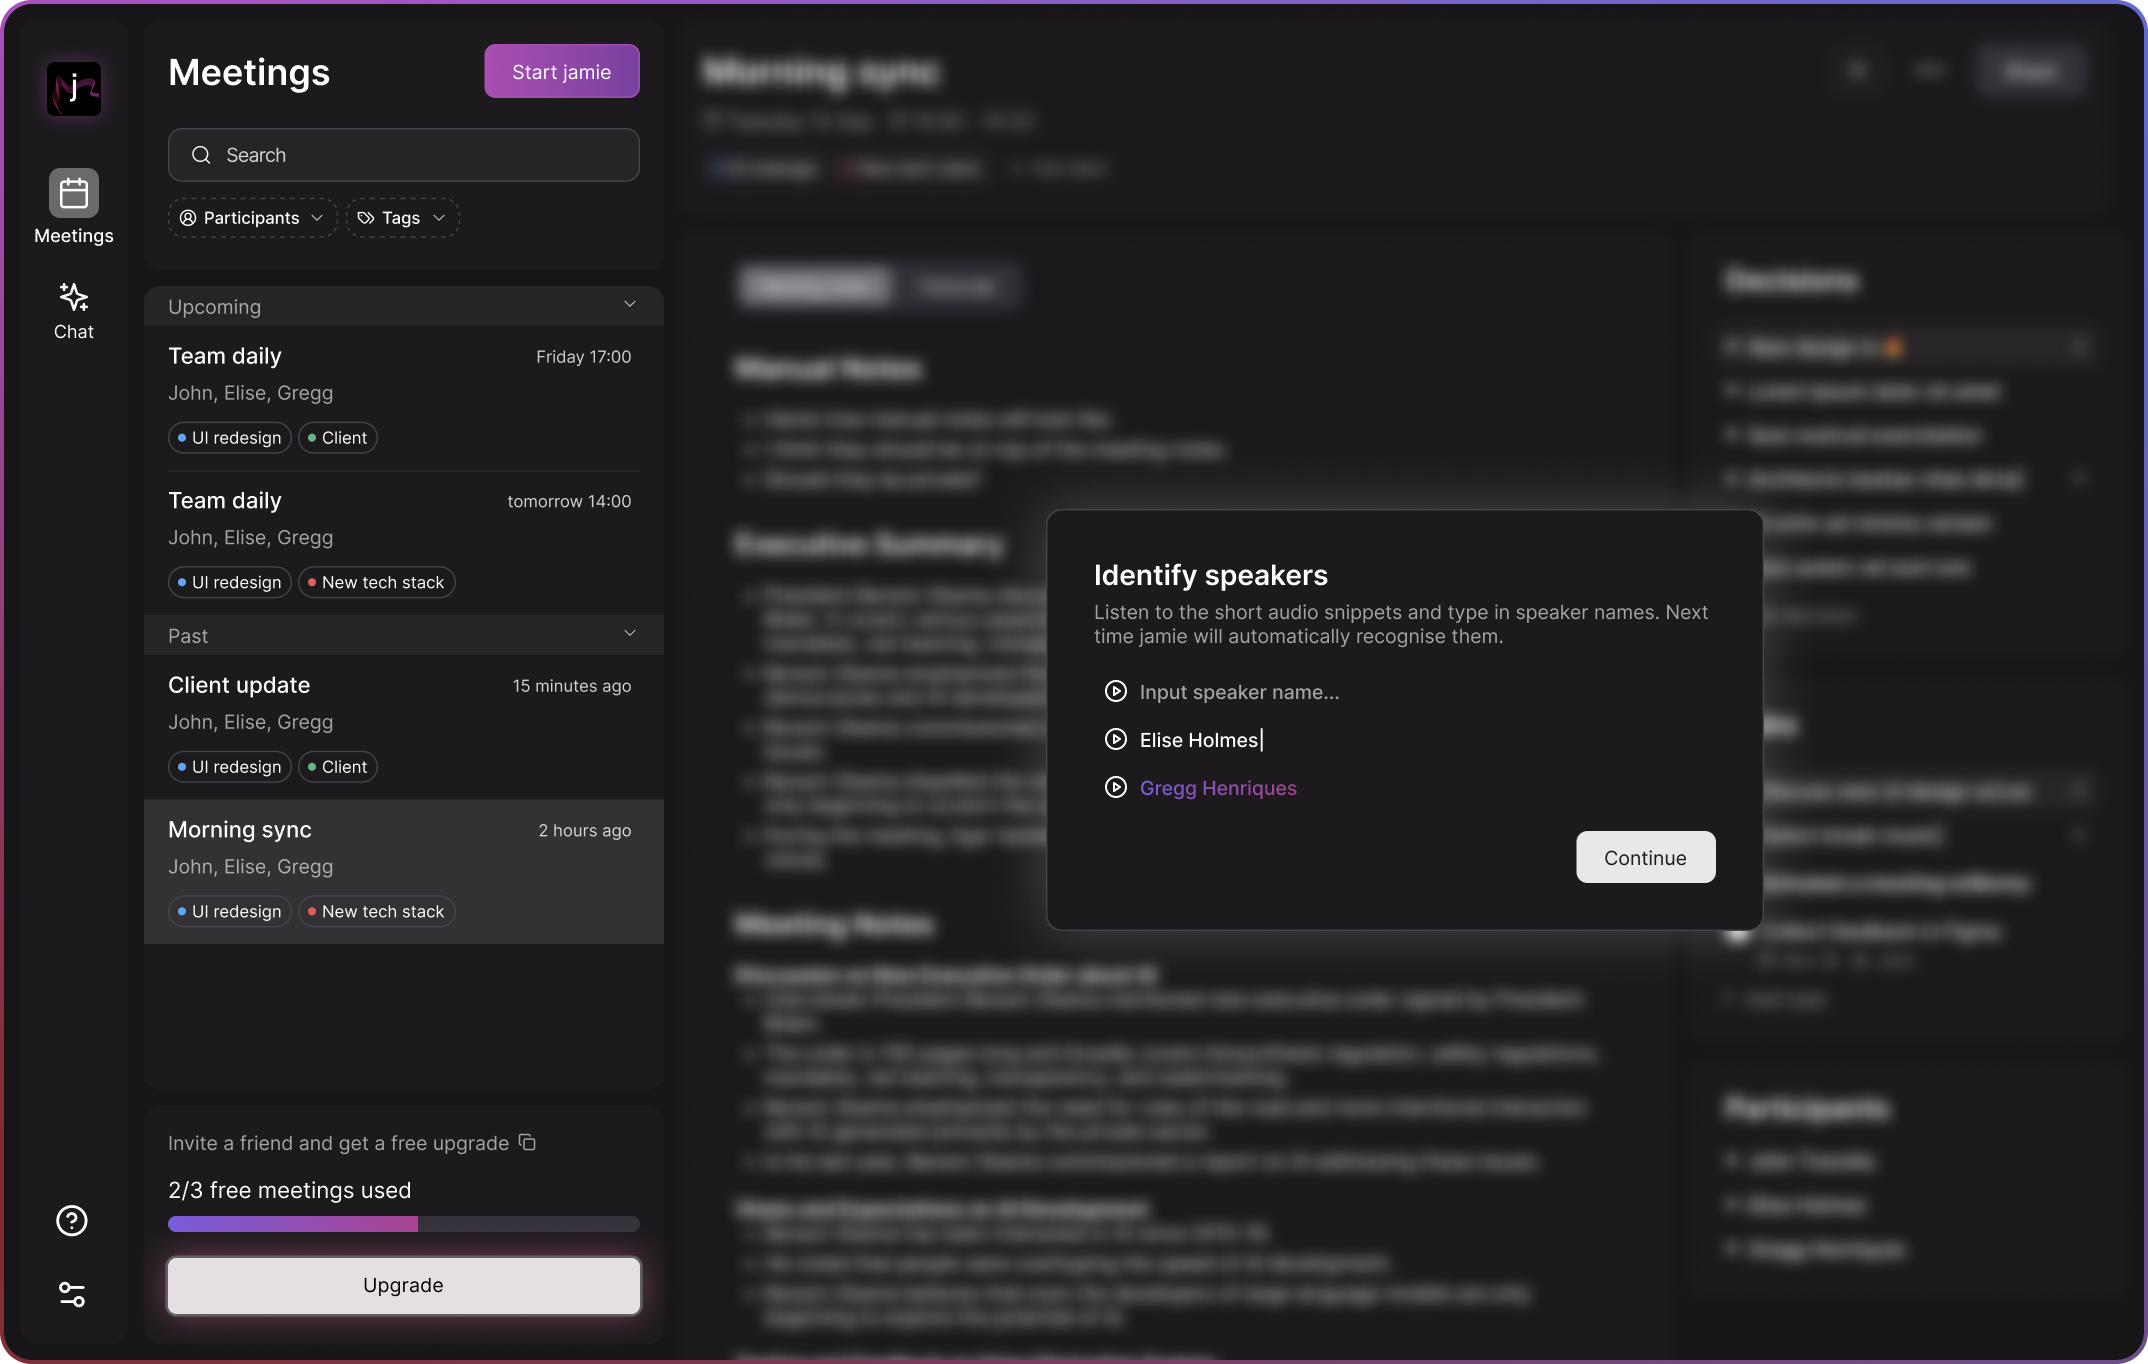Image resolution: width=2148 pixels, height=1364 pixels.
Task: Open the Tags filter dropdown
Action: click(x=402, y=218)
